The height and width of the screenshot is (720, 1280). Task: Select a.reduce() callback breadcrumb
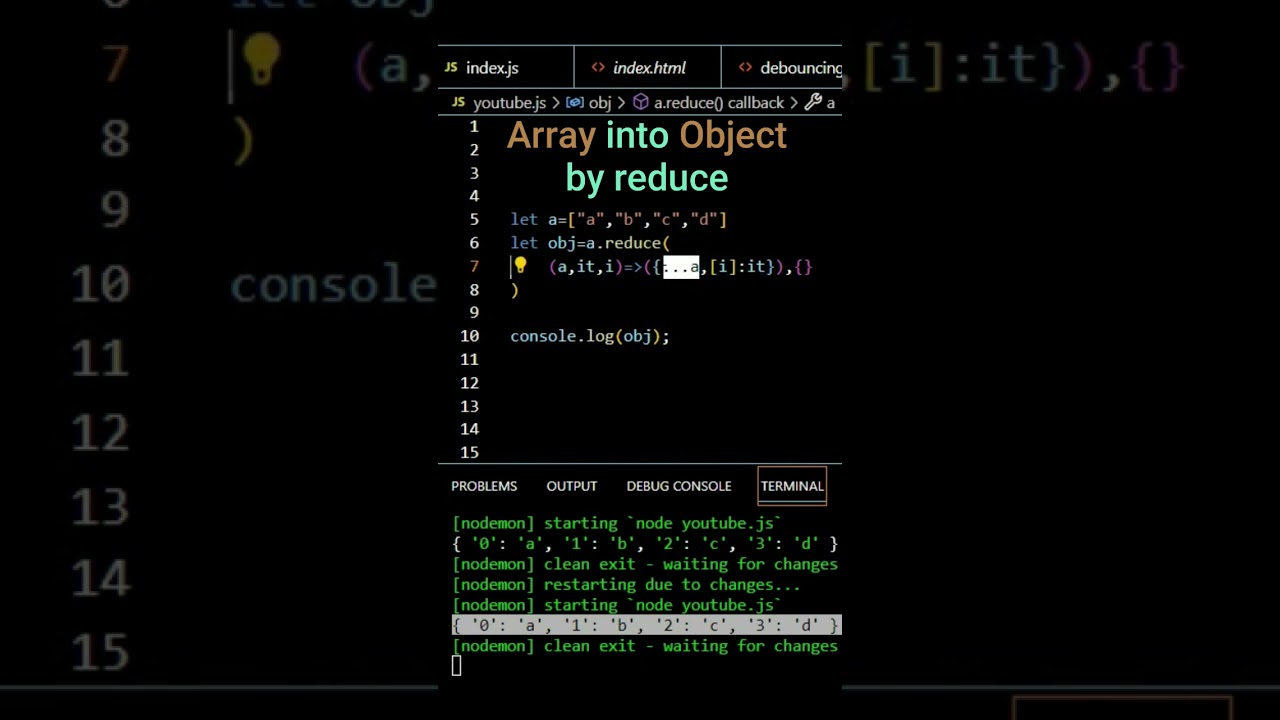click(719, 103)
